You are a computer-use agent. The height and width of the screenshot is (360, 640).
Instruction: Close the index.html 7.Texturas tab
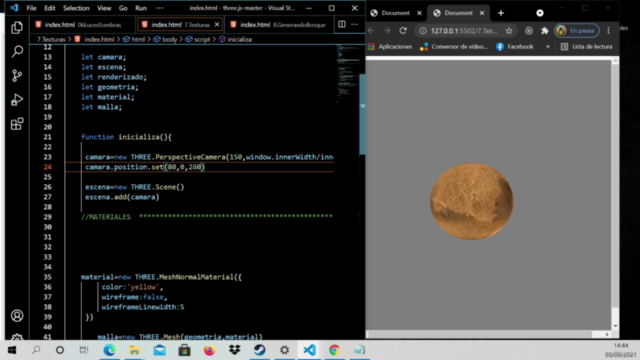(217, 24)
